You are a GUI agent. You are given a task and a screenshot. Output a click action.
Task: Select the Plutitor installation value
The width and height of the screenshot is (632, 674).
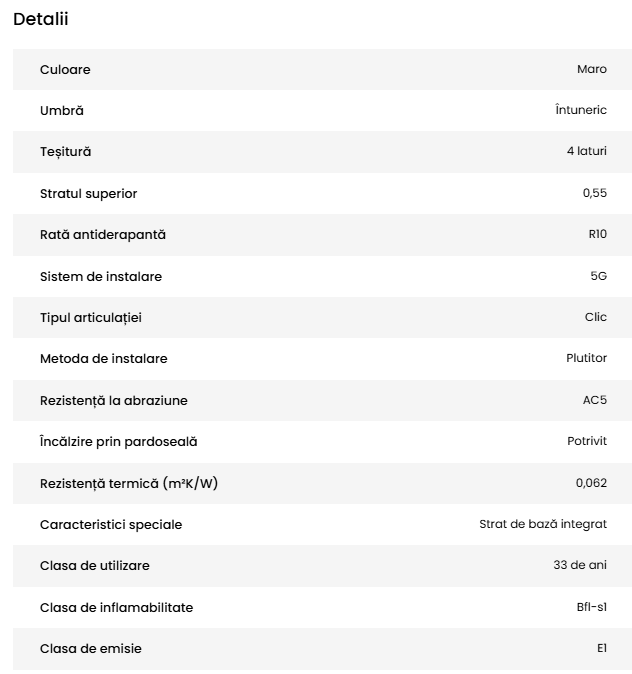click(586, 359)
